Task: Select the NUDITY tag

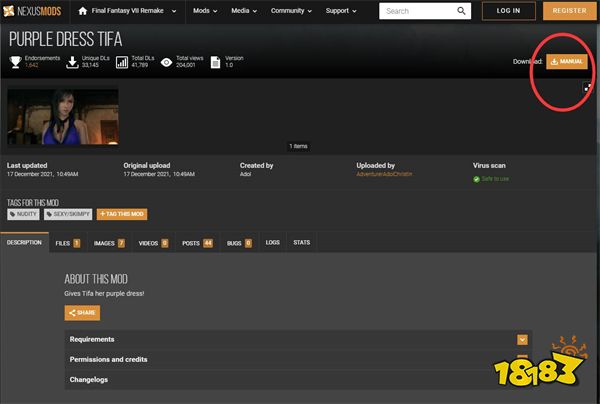Action: click(23, 214)
